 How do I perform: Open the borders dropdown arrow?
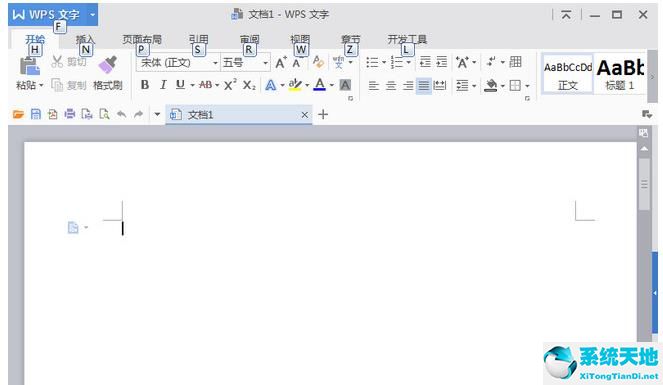[527, 86]
